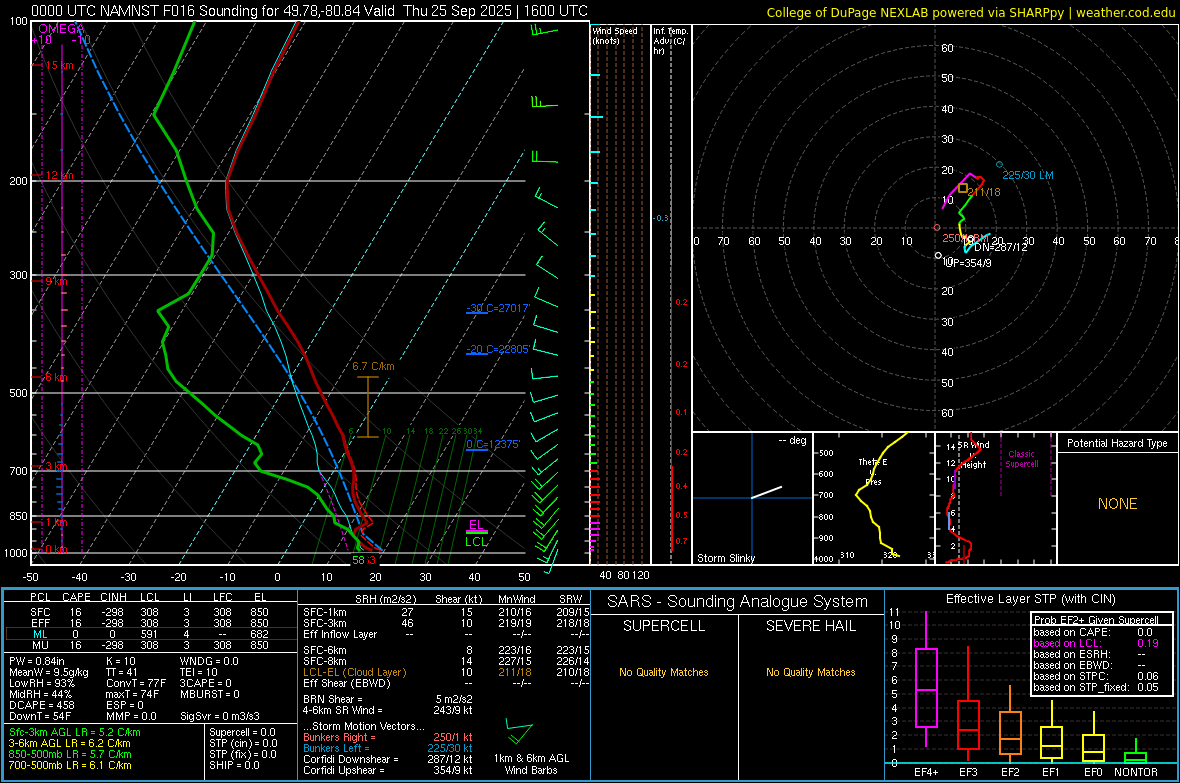The image size is (1180, 783).
Task: Click the Potential Hazard Type heading
Action: click(x=1117, y=443)
